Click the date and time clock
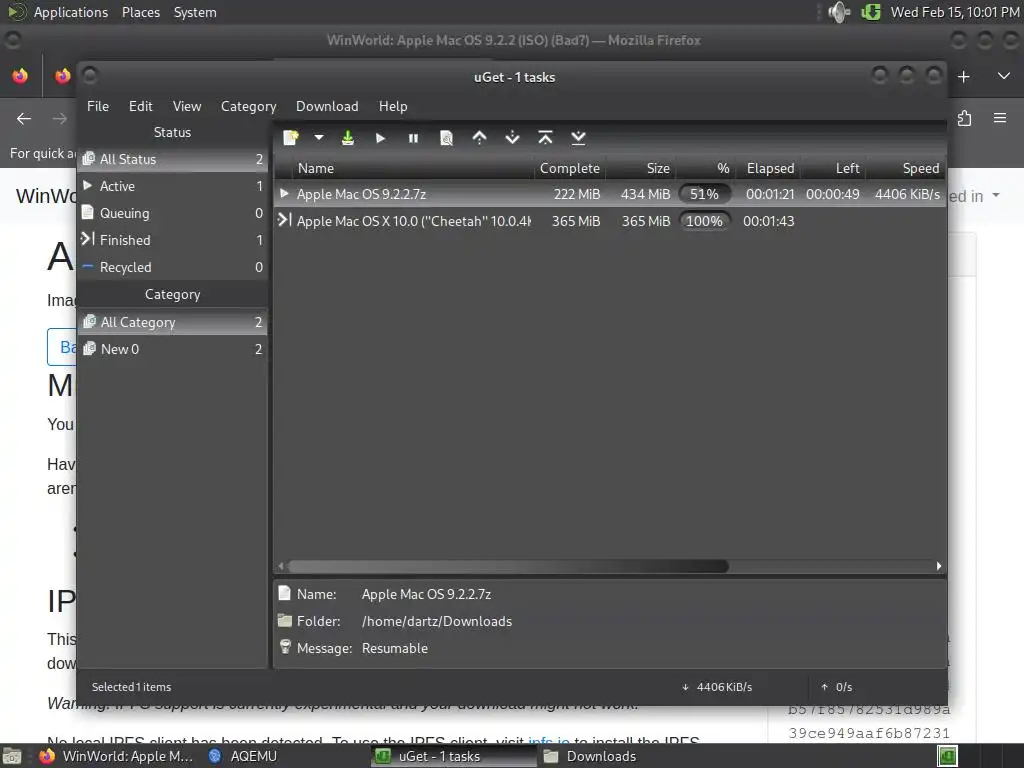Screen dimensions: 1024x768 955,12
